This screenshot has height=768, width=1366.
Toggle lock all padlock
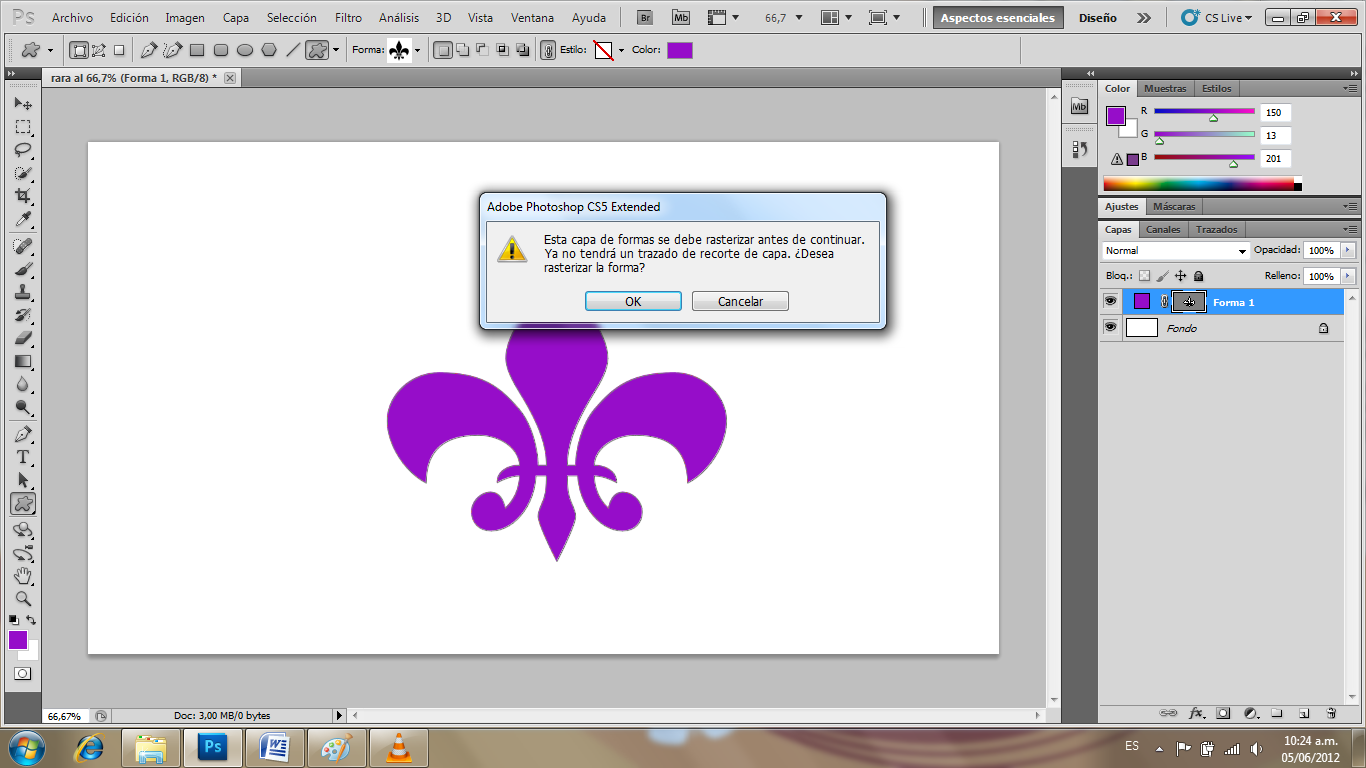pos(1198,276)
